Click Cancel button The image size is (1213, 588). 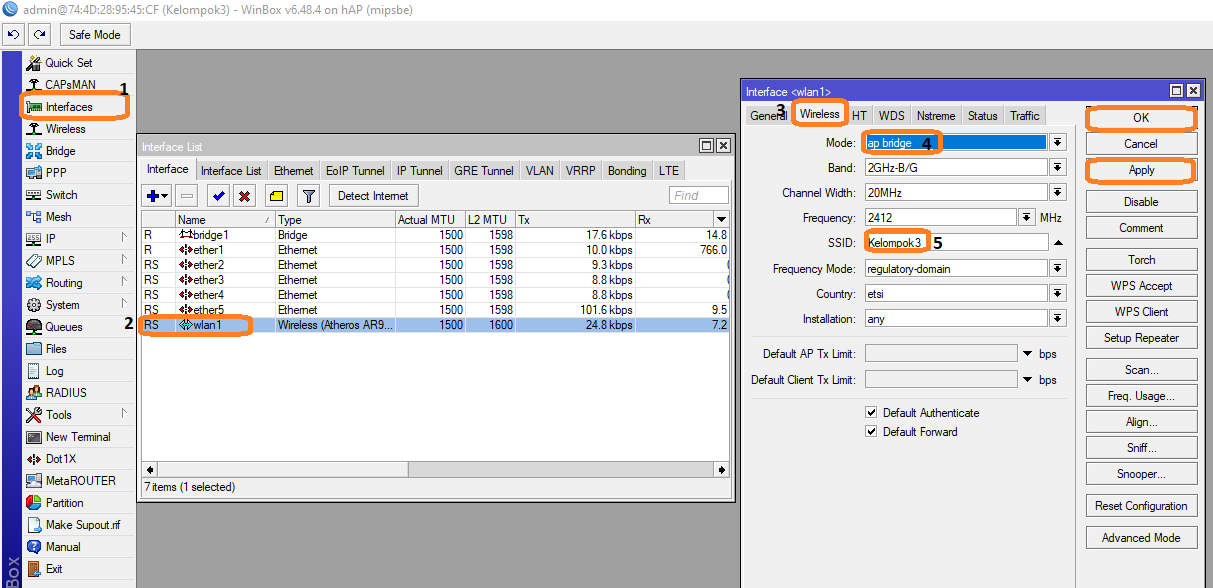point(1141,144)
